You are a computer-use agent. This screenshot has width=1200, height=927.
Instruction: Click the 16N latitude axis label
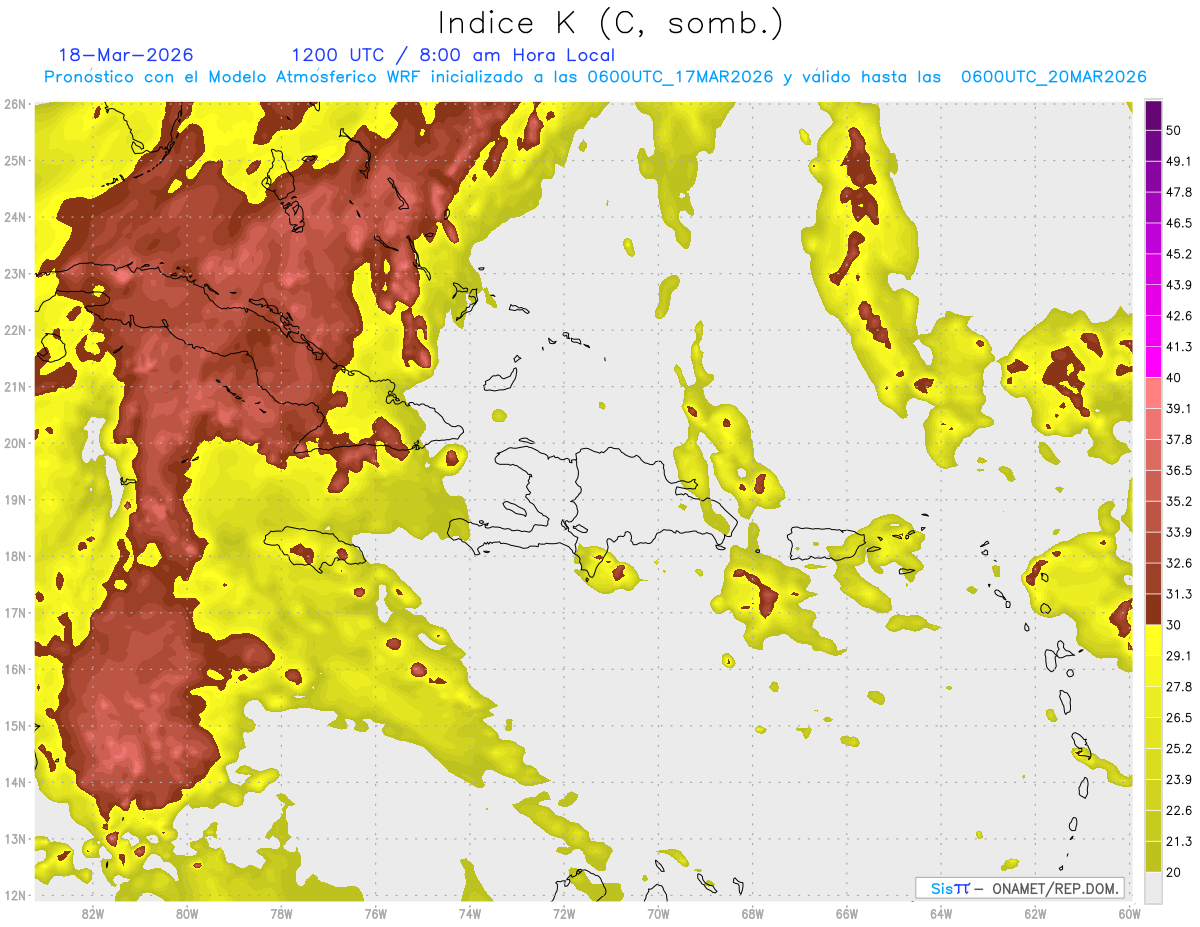14,669
